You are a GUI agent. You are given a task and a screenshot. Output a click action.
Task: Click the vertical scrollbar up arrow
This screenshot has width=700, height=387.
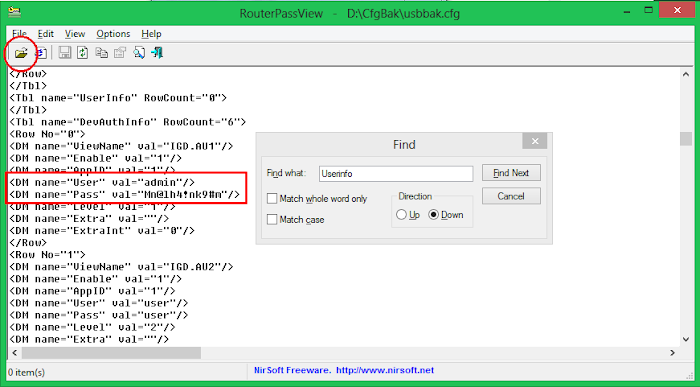[x=686, y=75]
